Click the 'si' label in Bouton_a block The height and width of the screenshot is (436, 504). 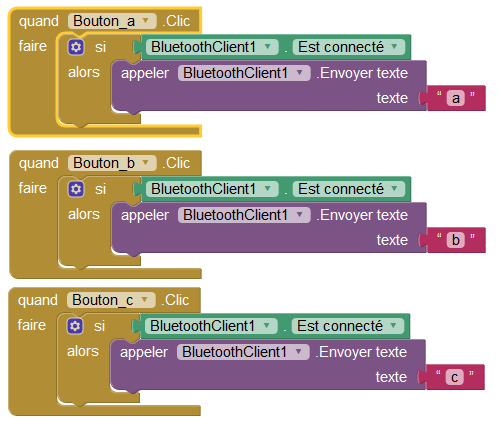[x=100, y=47]
